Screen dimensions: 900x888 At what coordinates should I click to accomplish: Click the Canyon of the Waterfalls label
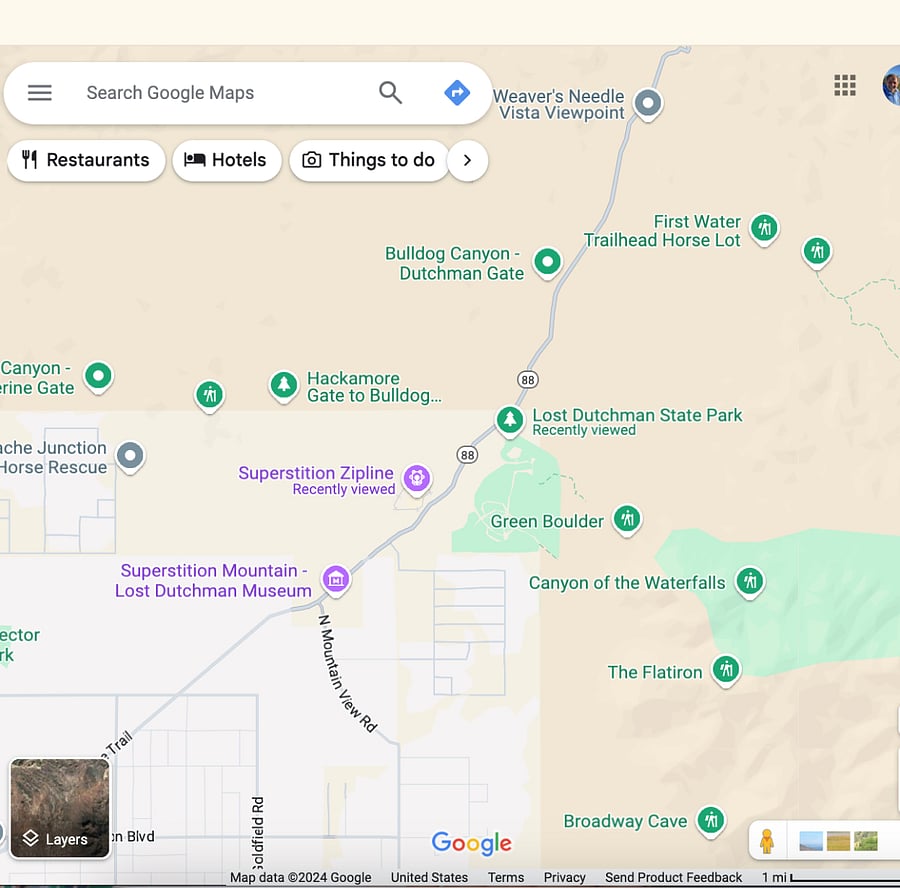pyautogui.click(x=627, y=583)
